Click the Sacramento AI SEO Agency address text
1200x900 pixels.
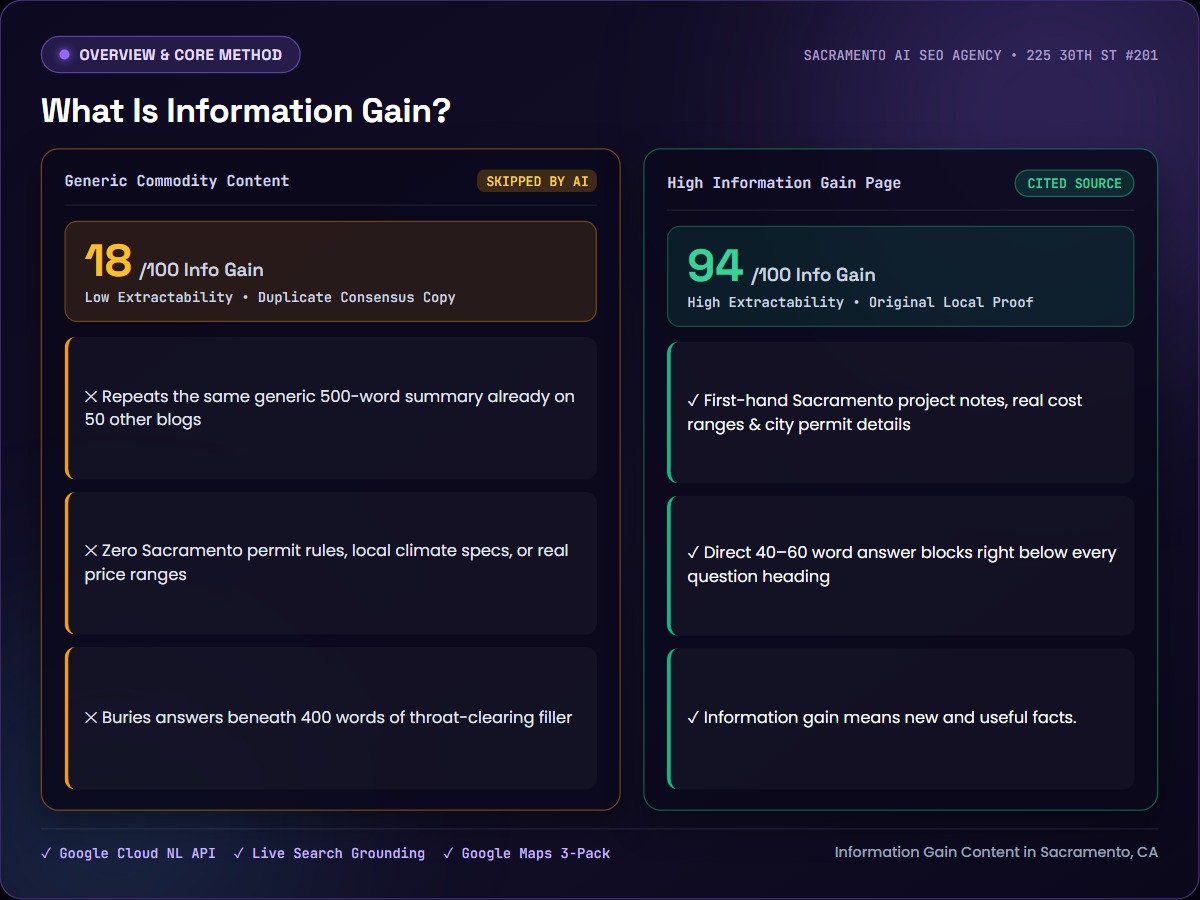(981, 55)
